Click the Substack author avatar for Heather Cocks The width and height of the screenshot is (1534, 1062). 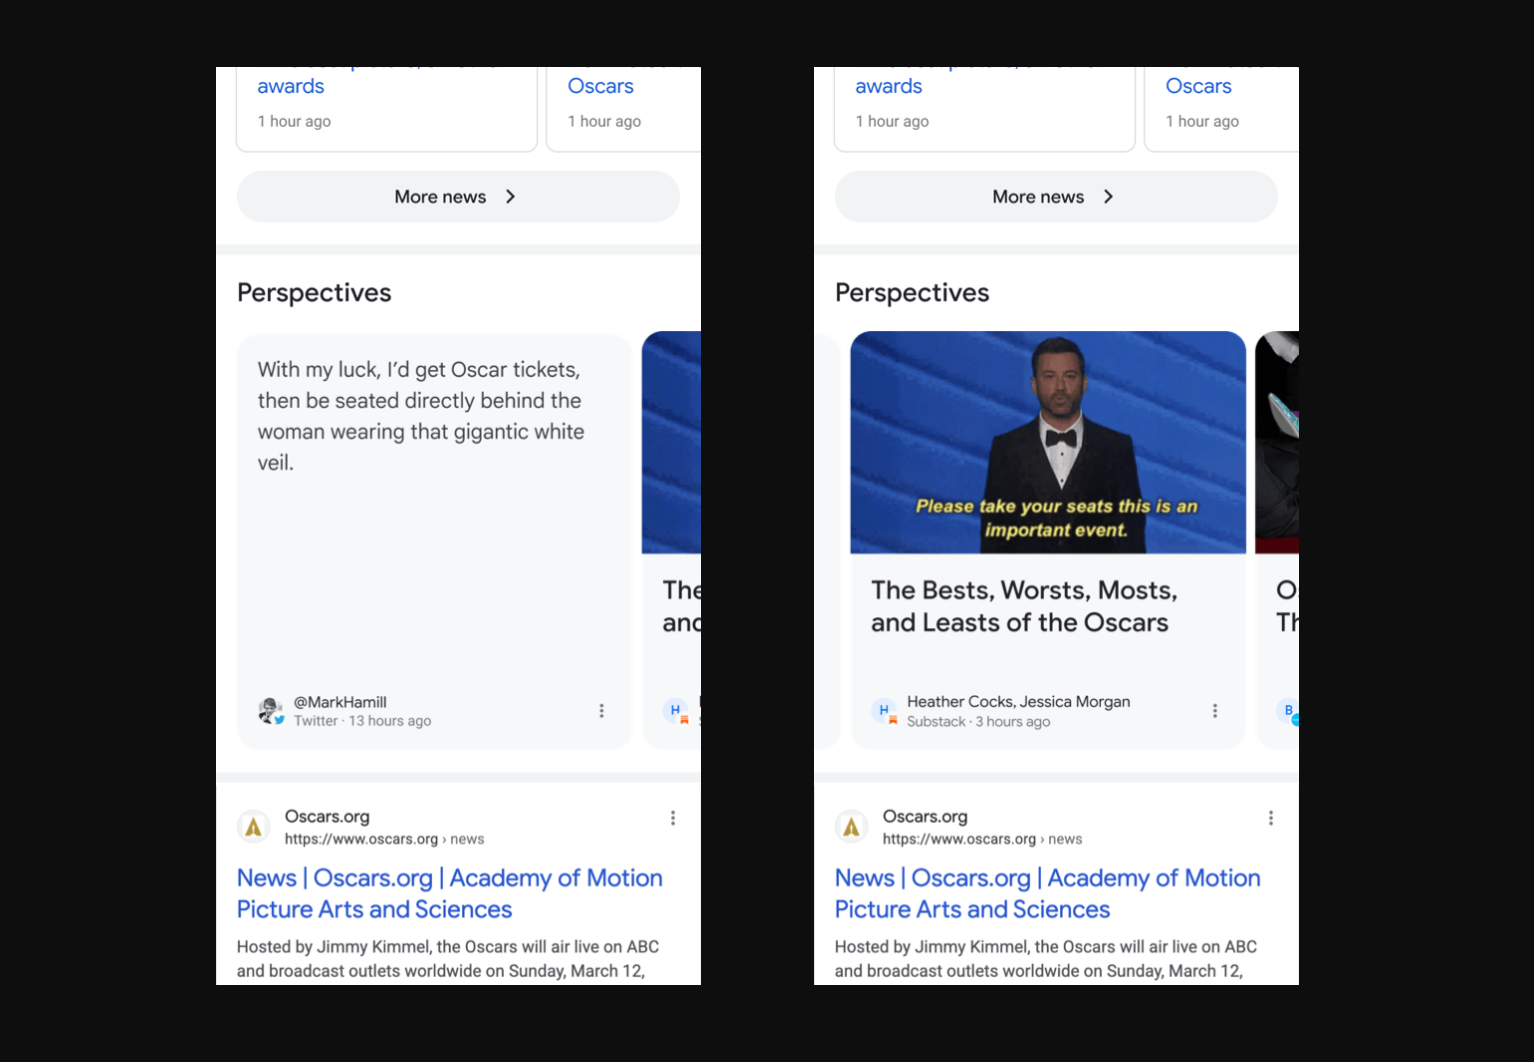click(x=884, y=711)
